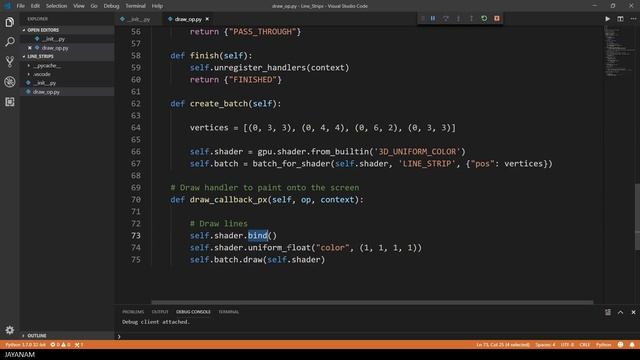640x360 pixels.
Task: Switch to the TERMINAL panel tab
Action: pos(228,312)
